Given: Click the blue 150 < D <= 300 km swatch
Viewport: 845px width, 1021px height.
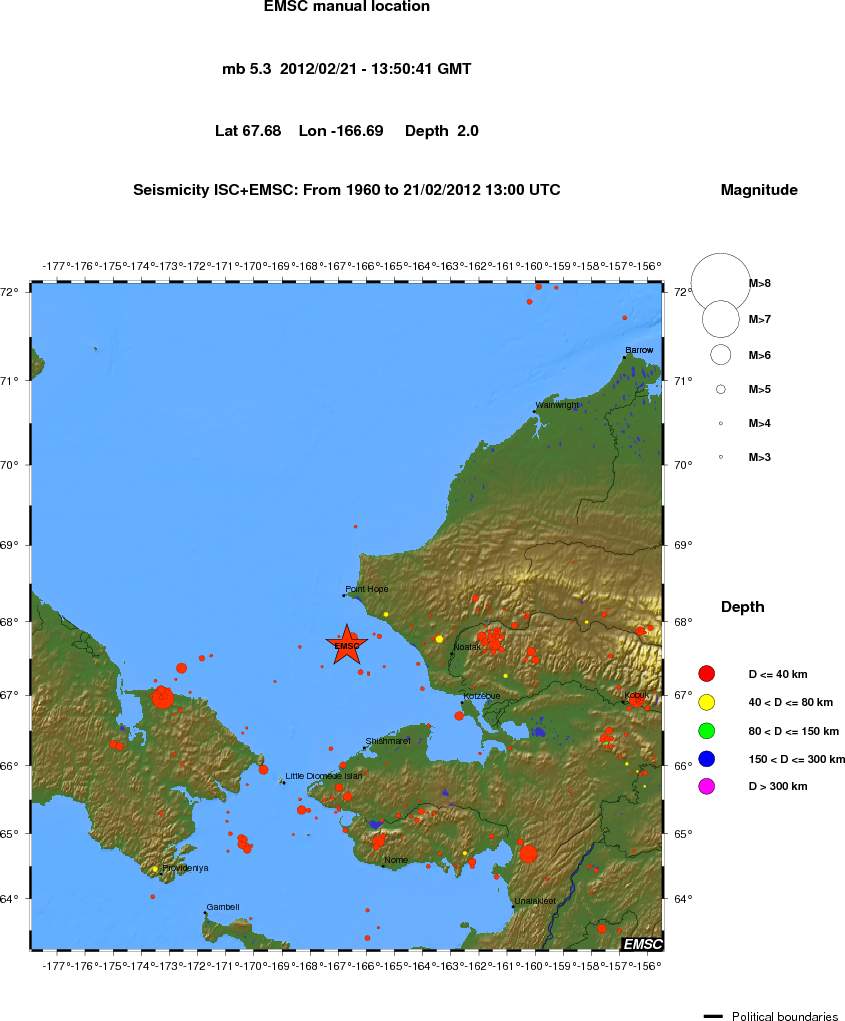Looking at the screenshot, I should point(706,759).
